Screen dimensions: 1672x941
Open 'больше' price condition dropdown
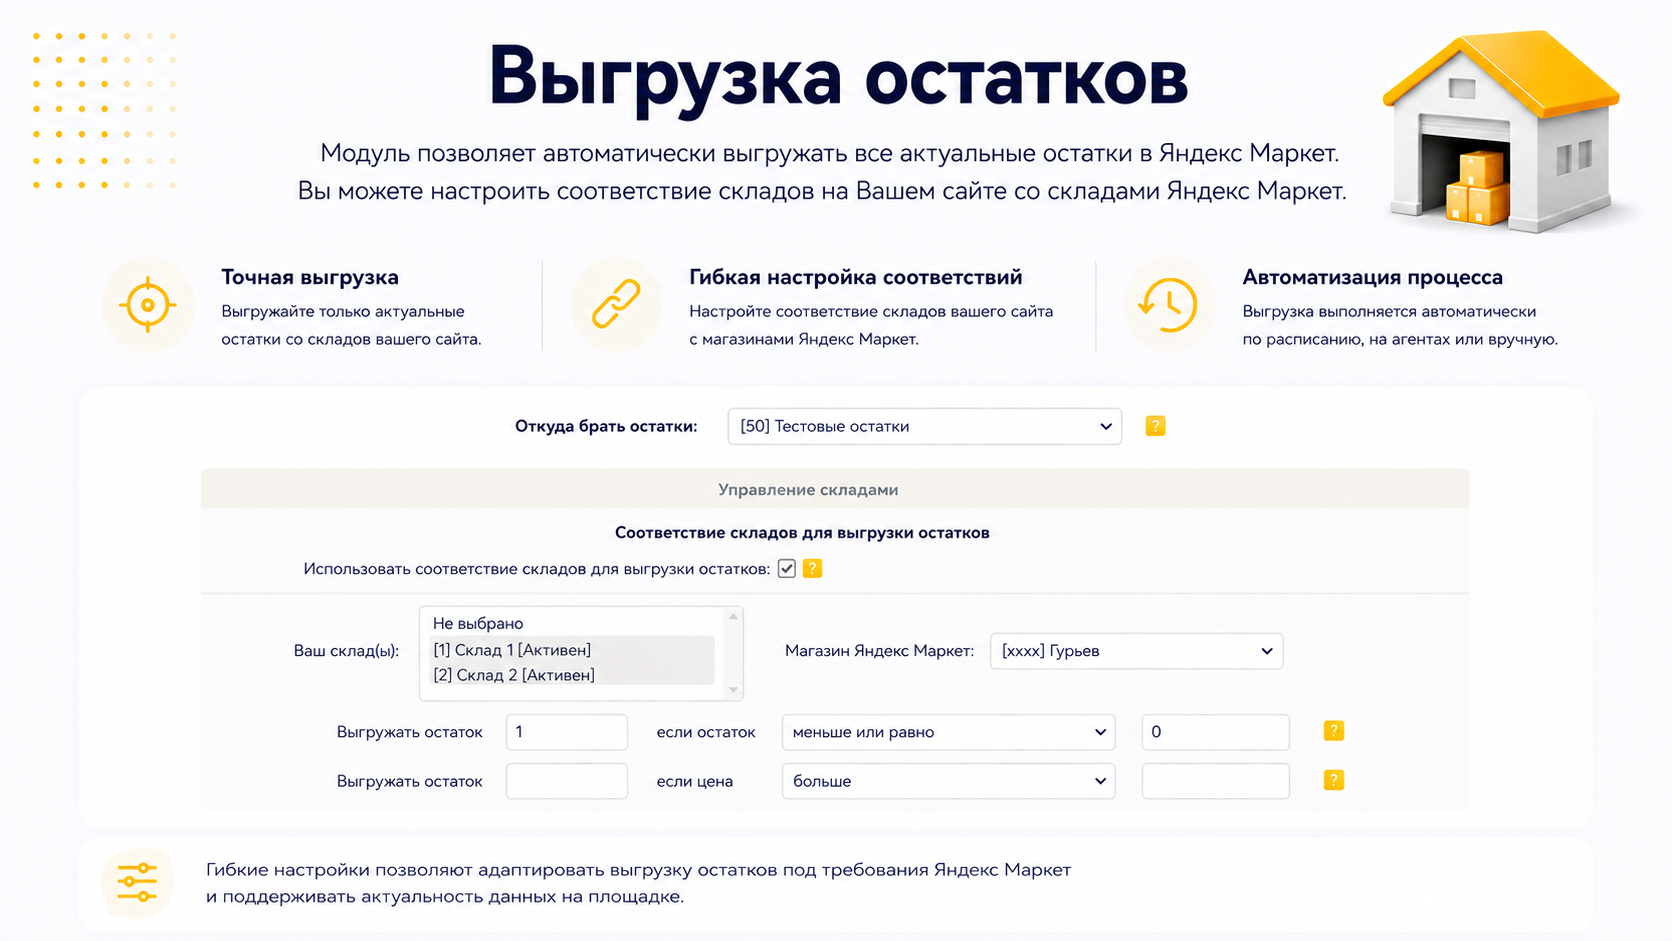948,781
